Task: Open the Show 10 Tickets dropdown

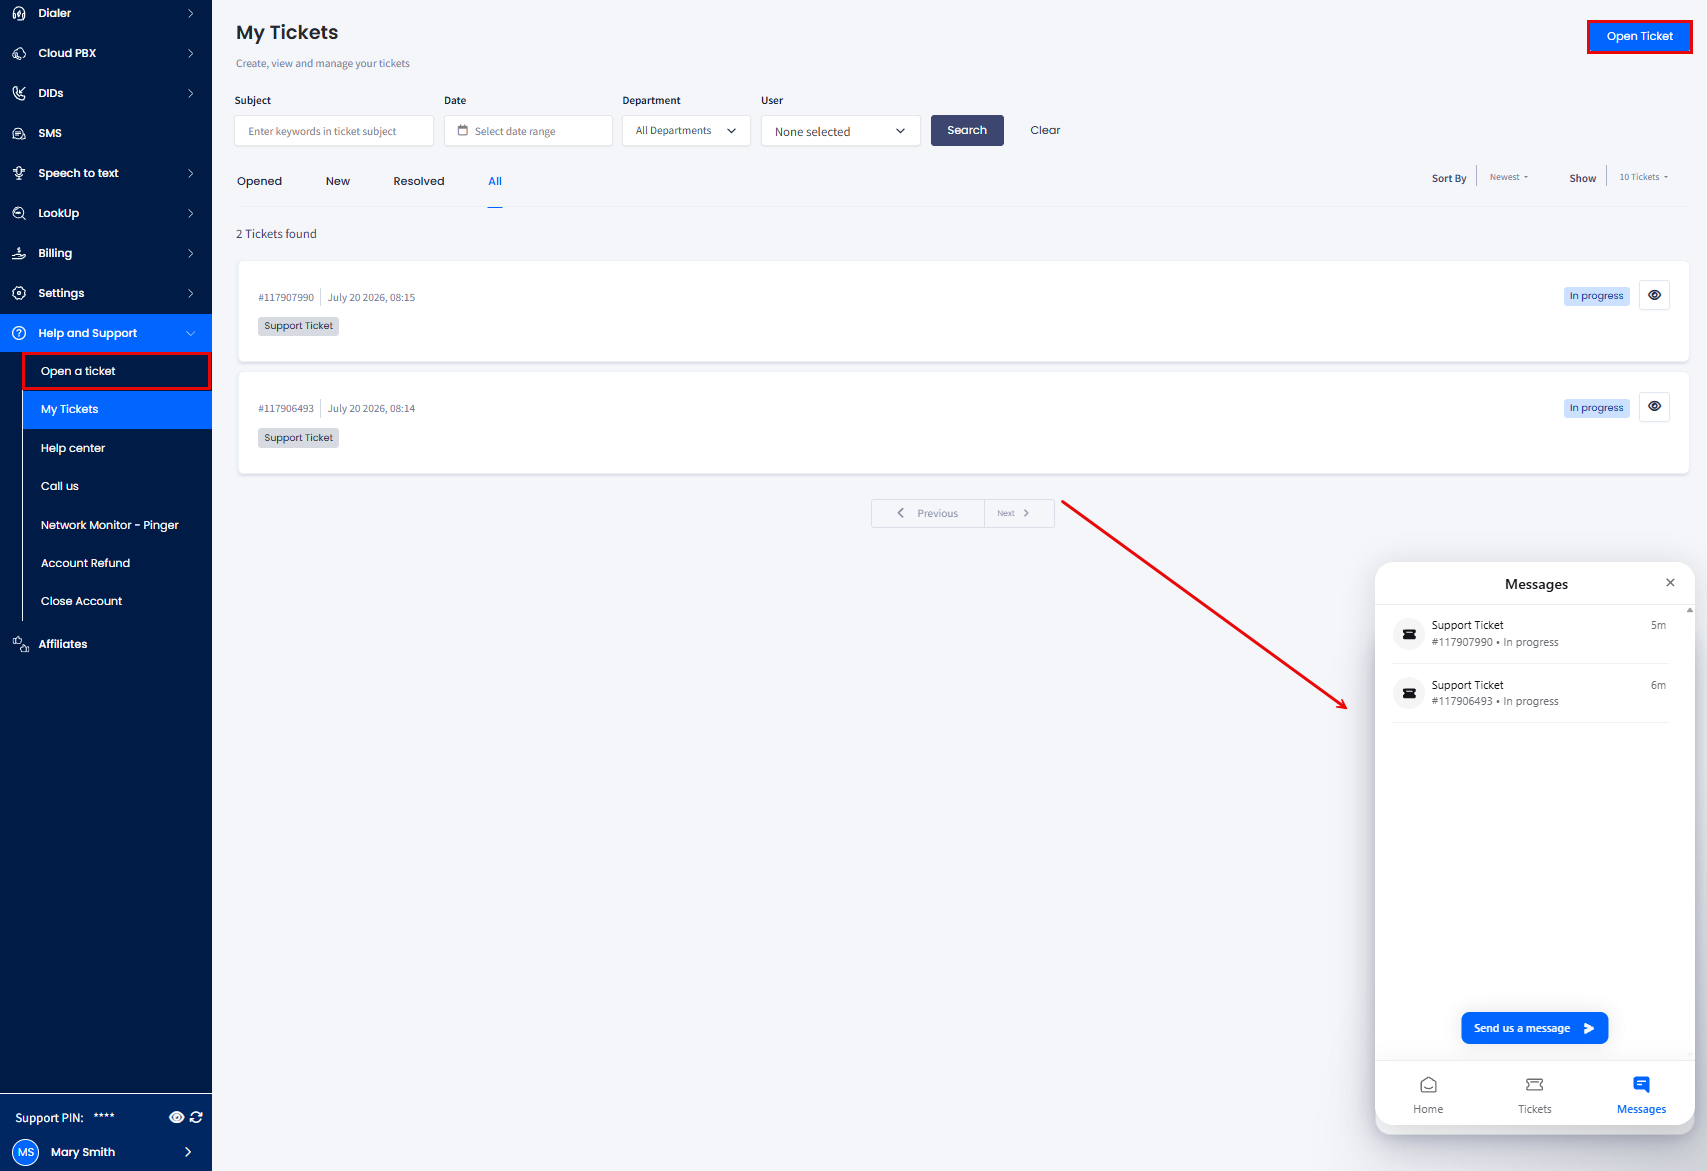Action: point(1644,177)
